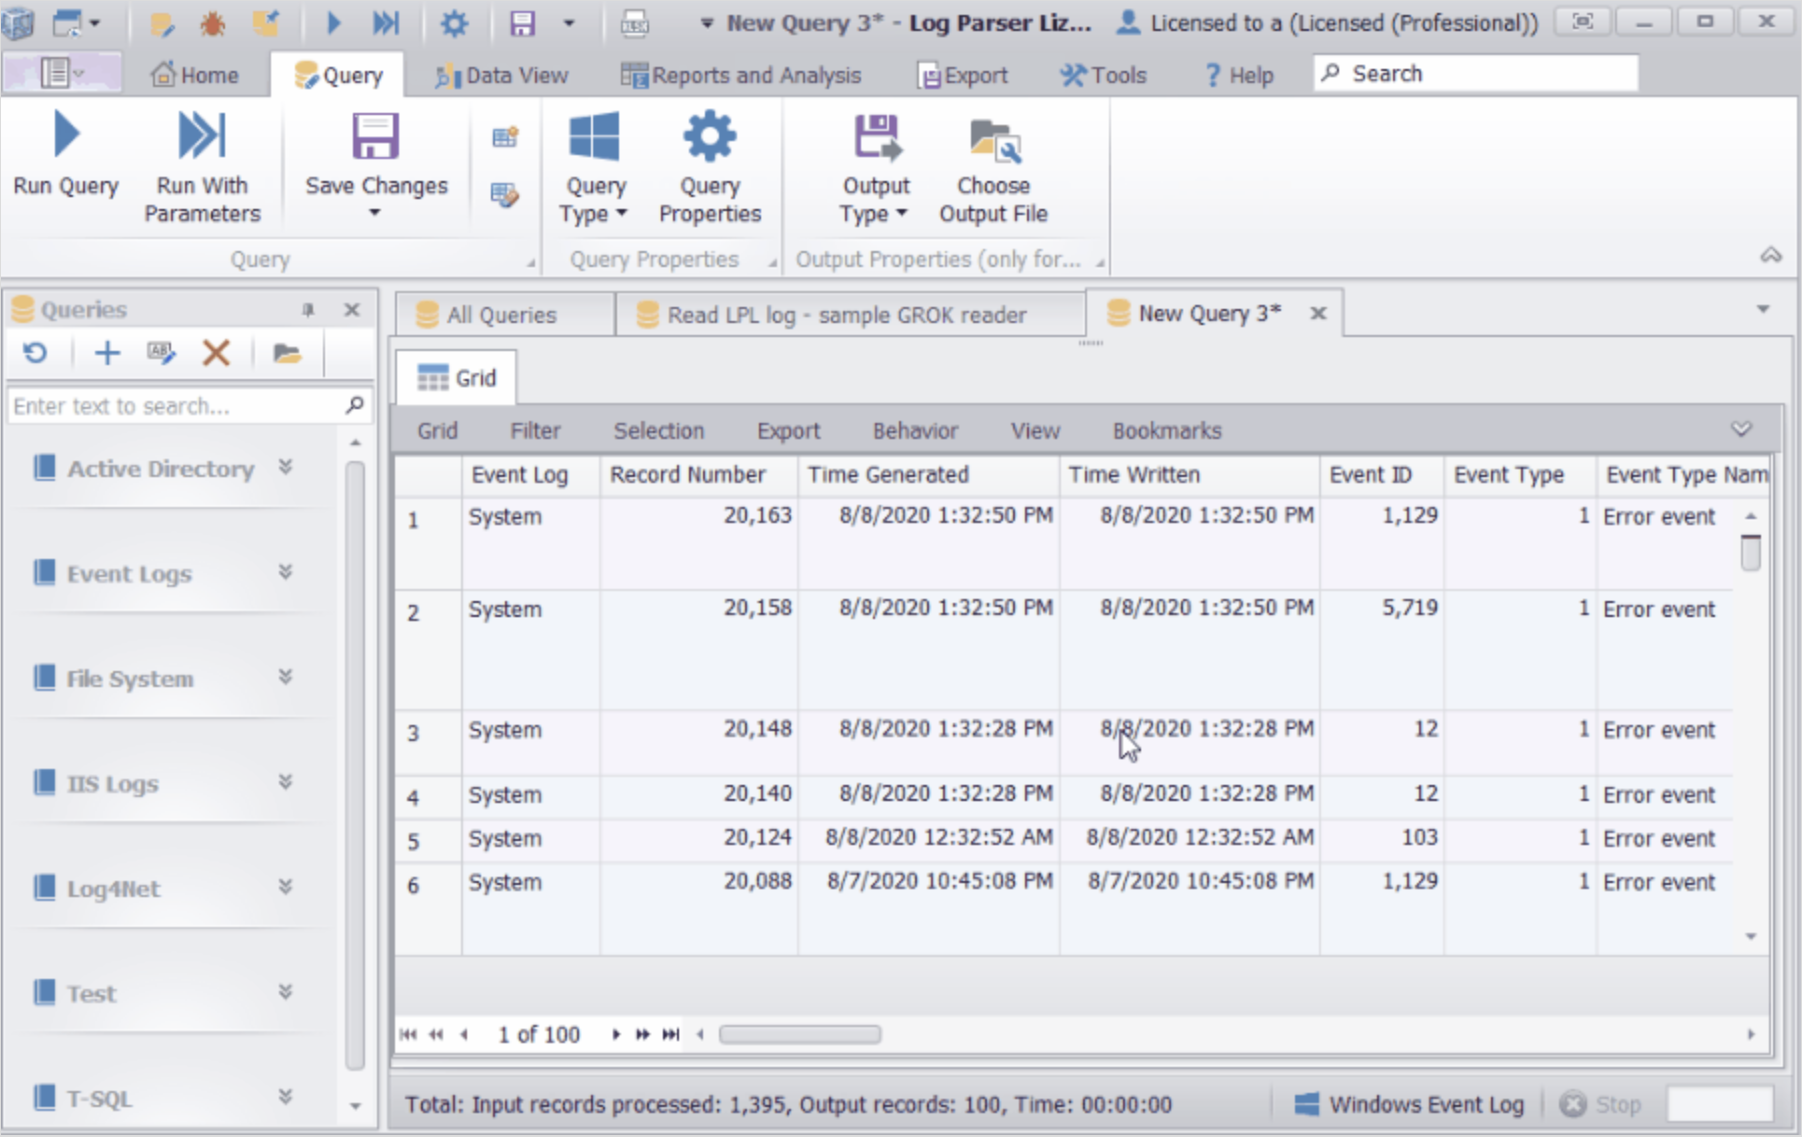Viewport: 1802px width, 1142px height.
Task: Delete query using red X icon
Action: (216, 353)
